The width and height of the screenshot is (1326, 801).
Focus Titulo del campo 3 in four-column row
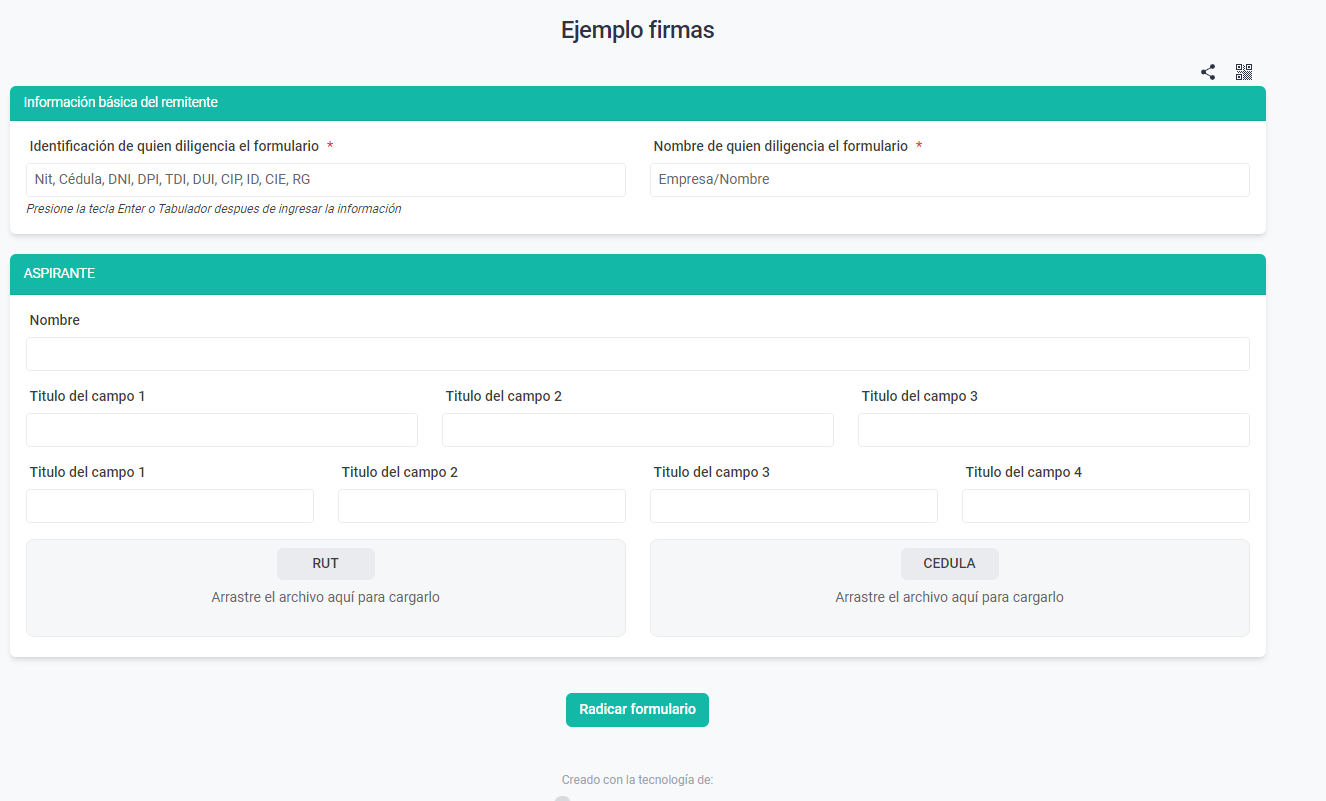point(793,506)
